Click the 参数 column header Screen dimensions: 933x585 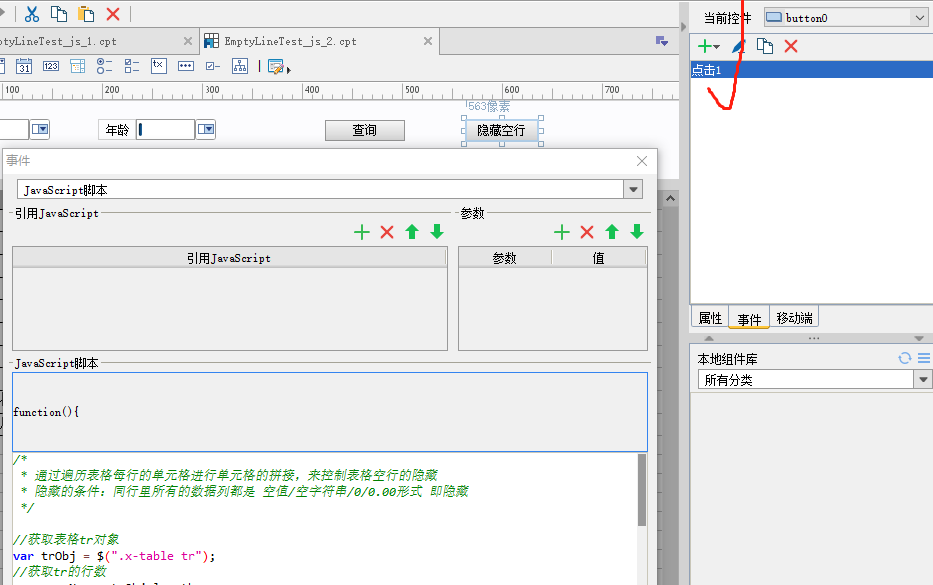click(505, 258)
